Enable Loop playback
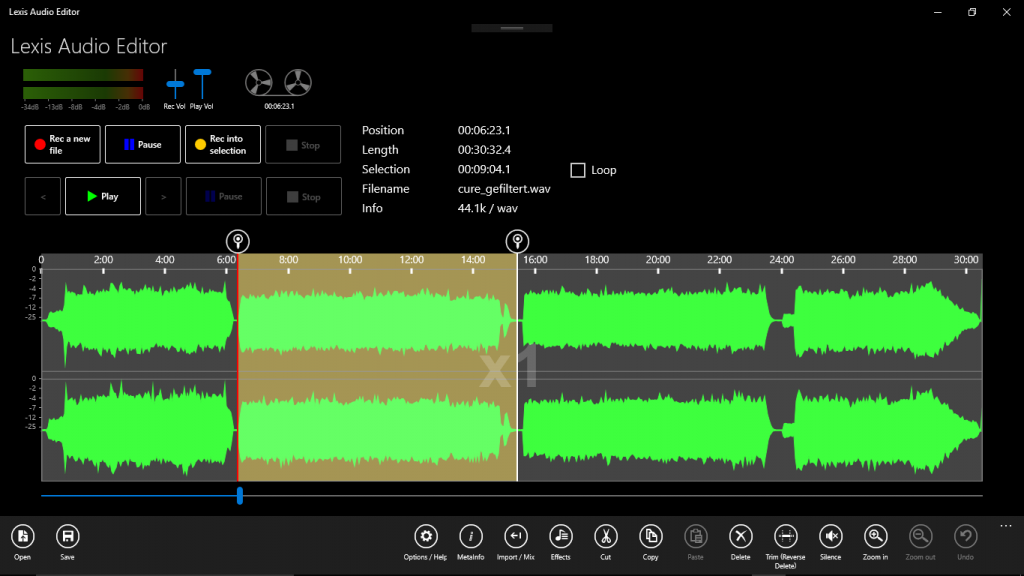 tap(577, 169)
